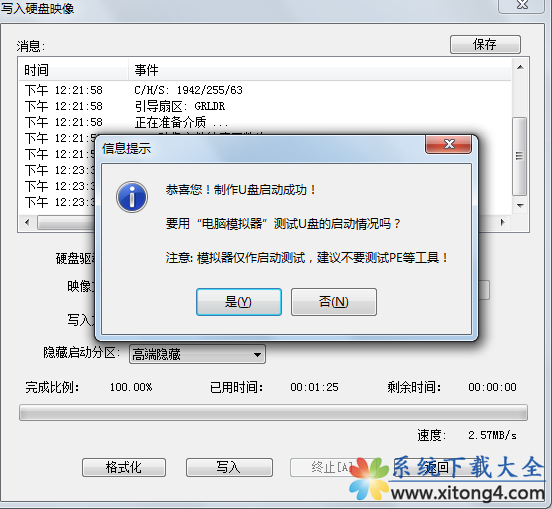Screen dimensions: 552x509
Task: Click the 写入 button
Action: pos(229,467)
